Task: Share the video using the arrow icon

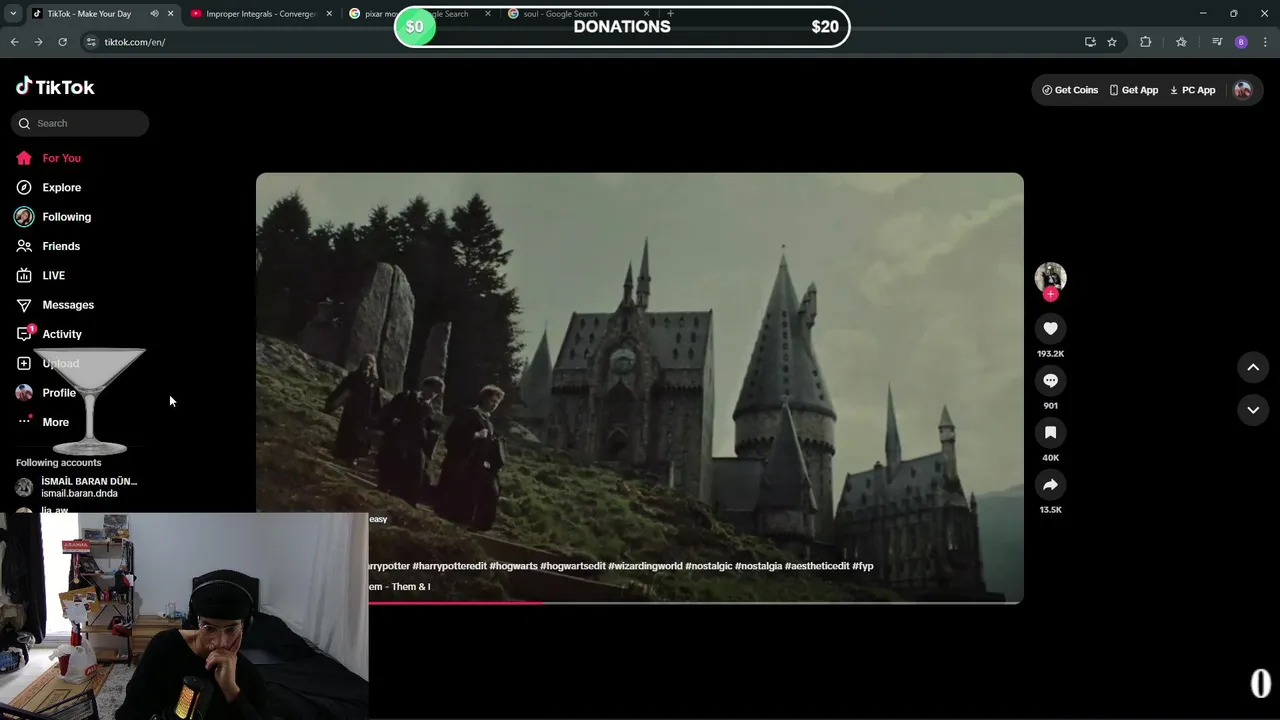Action: pos(1050,484)
